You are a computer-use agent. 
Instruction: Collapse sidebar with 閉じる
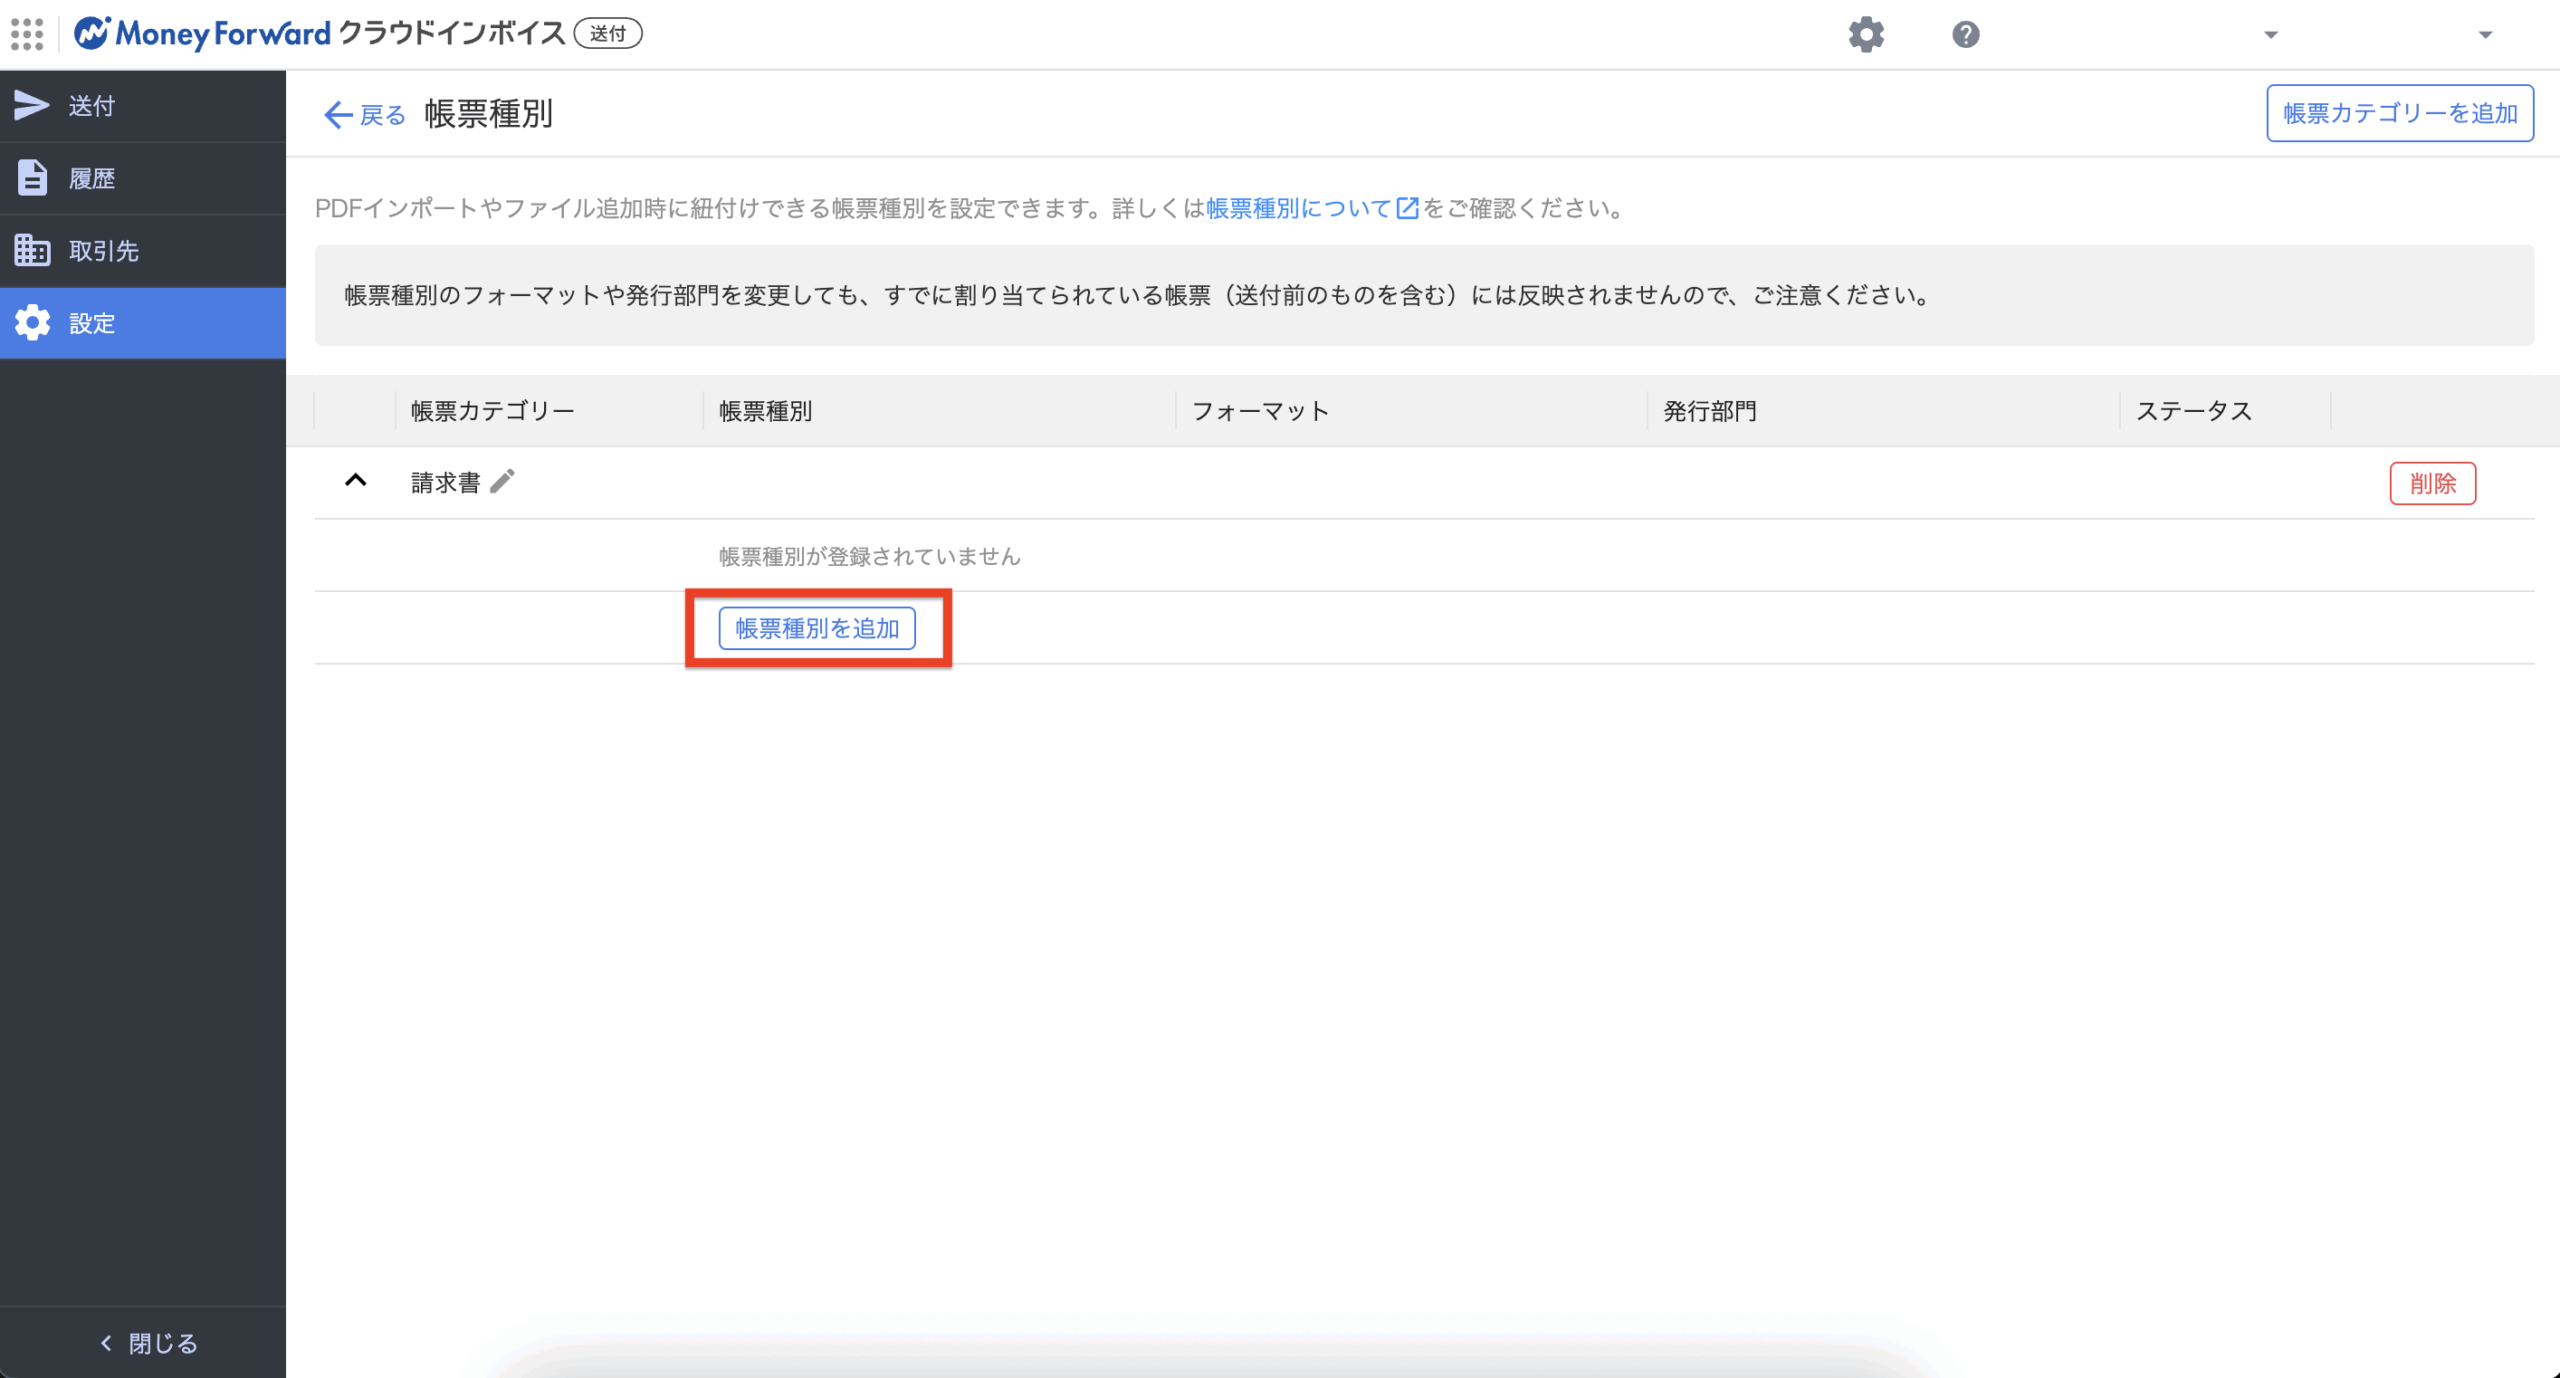pyautogui.click(x=148, y=1343)
